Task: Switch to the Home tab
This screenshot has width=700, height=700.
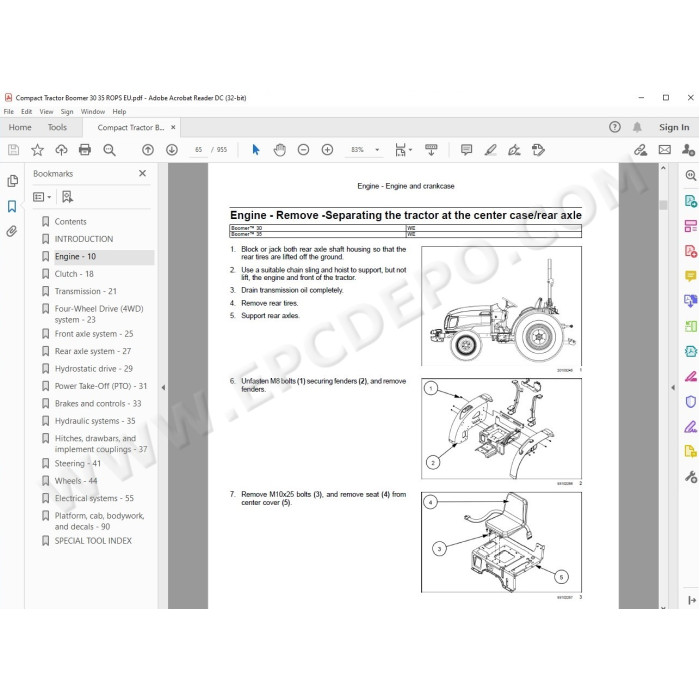Action: click(x=20, y=127)
